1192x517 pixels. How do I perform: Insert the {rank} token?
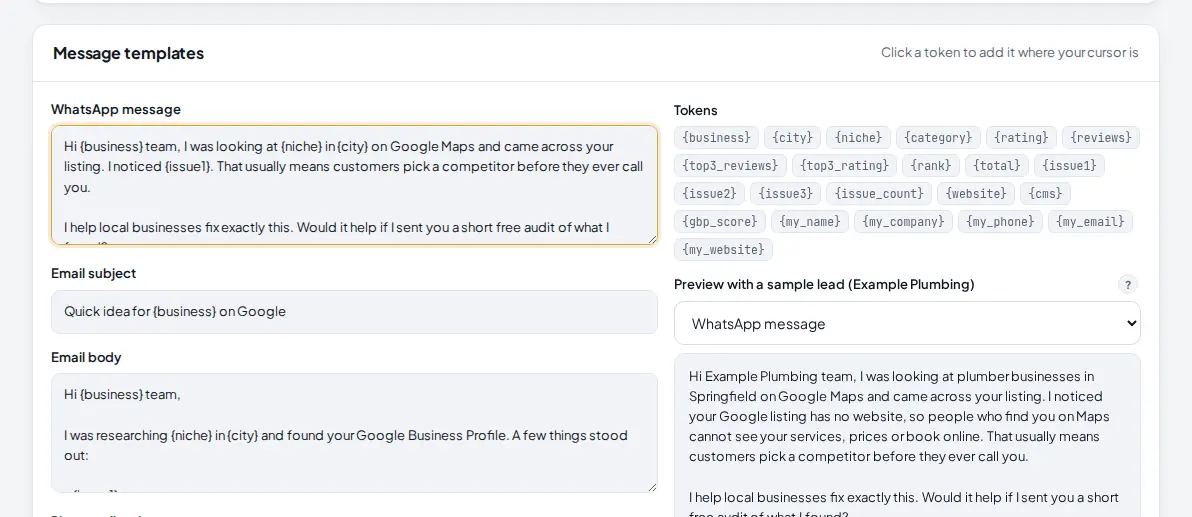[x=930, y=166]
